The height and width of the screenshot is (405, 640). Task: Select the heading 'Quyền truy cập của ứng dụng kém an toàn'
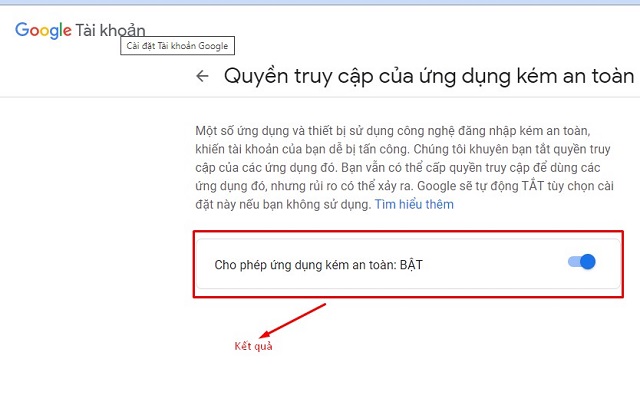point(429,76)
